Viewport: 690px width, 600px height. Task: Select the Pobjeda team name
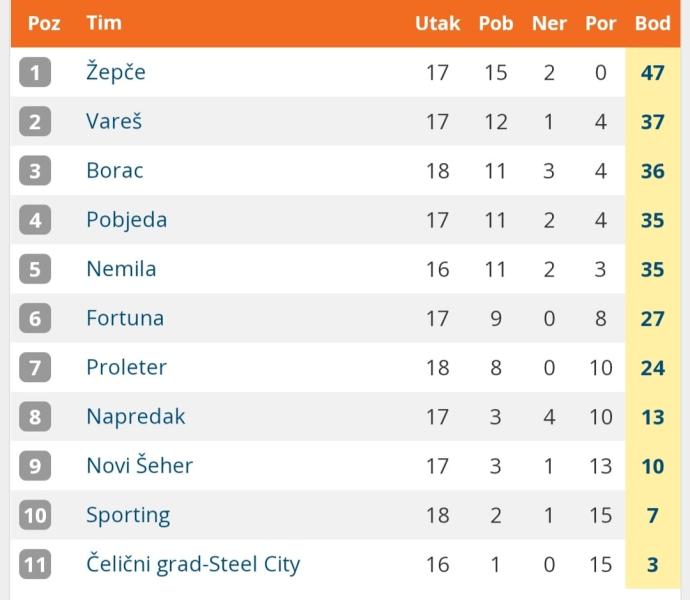click(127, 220)
